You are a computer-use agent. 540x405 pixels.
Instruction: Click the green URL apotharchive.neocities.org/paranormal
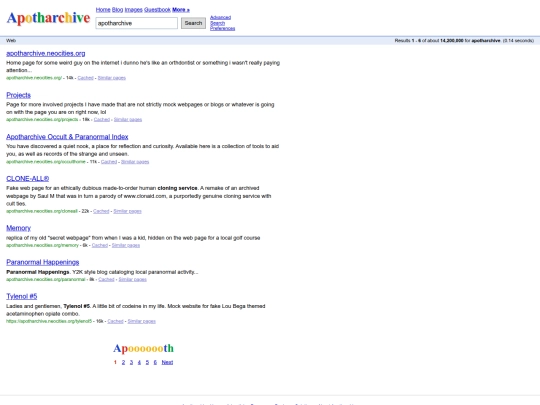click(x=45, y=279)
